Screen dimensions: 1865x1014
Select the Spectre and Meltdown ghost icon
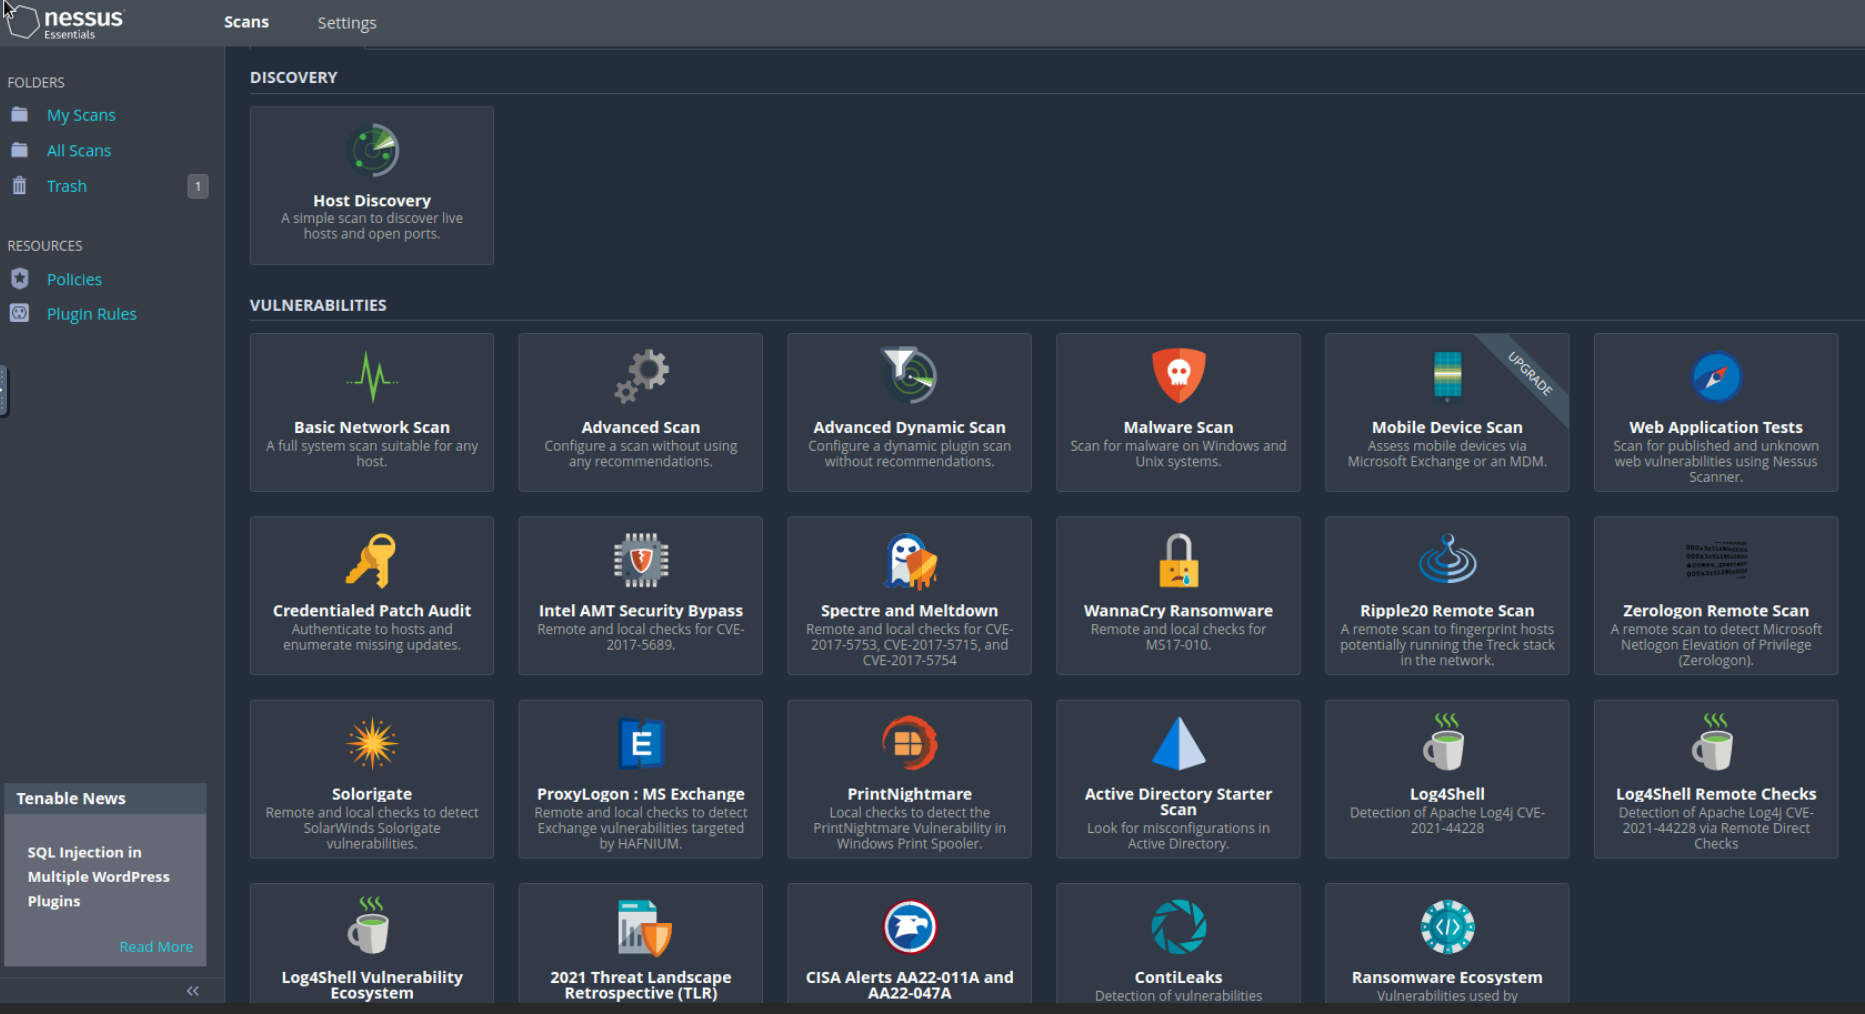pos(909,561)
